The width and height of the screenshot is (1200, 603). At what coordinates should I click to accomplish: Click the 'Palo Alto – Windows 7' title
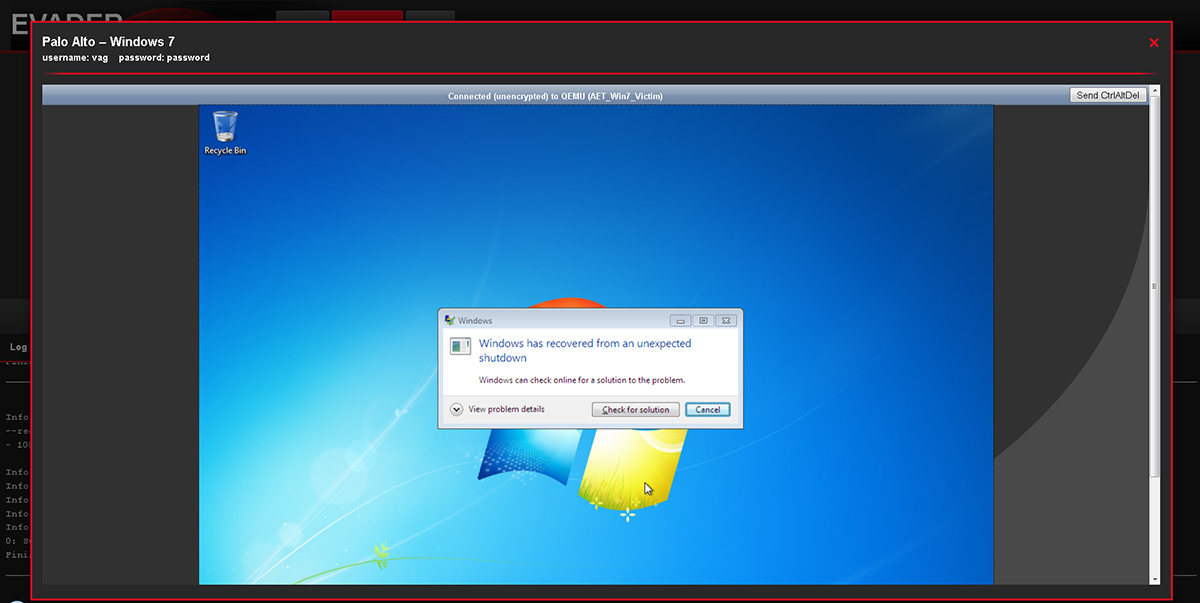(x=109, y=42)
